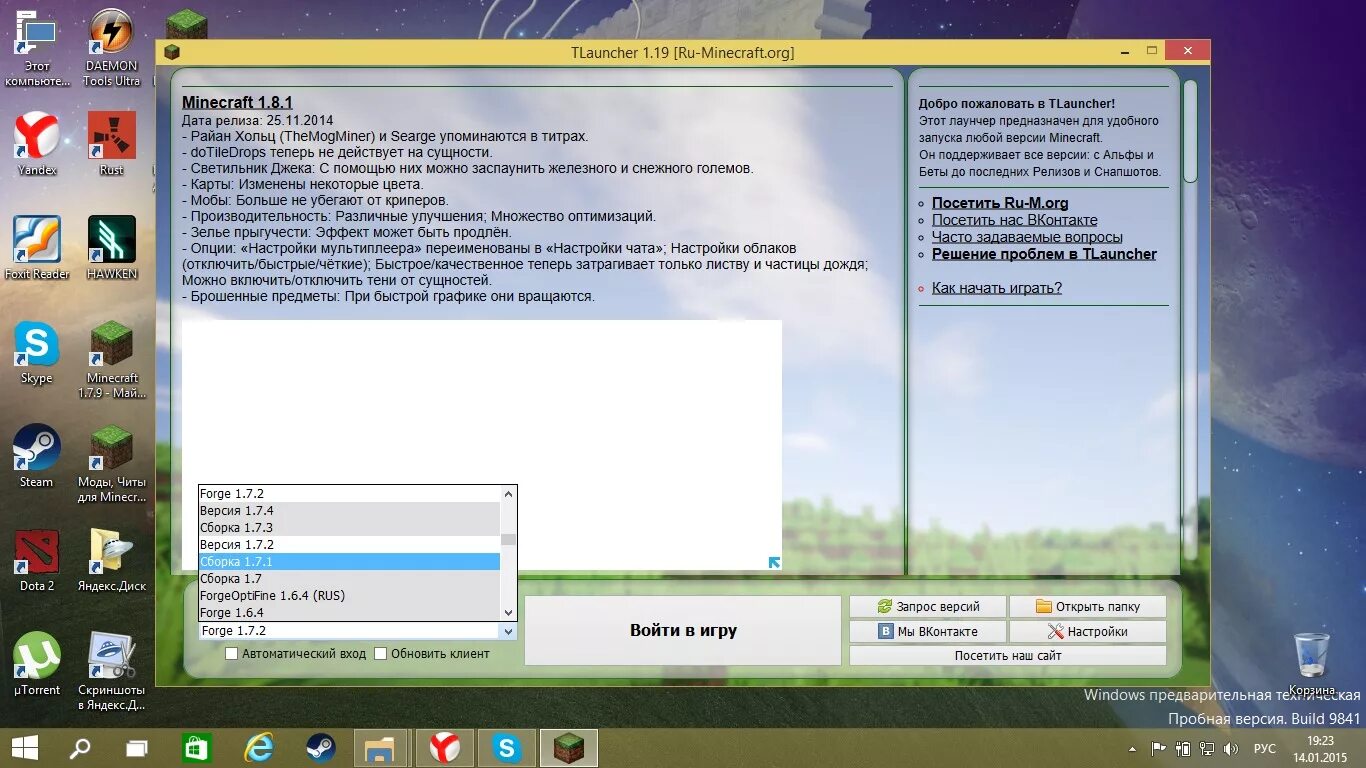Select the Dota 2 desktop icon
Viewport: 1366px width, 768px height.
coord(37,560)
